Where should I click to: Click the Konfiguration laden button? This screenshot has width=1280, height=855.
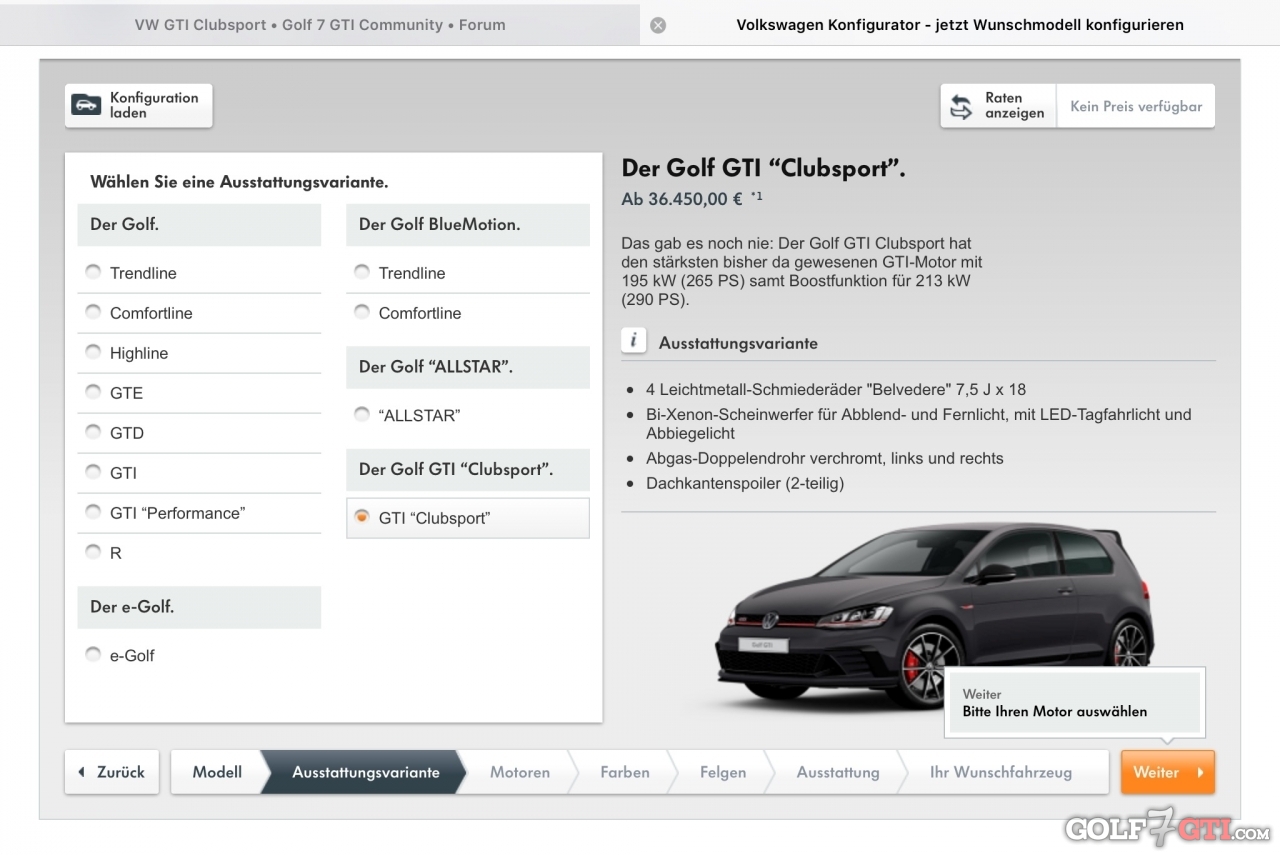pyautogui.click(x=139, y=105)
